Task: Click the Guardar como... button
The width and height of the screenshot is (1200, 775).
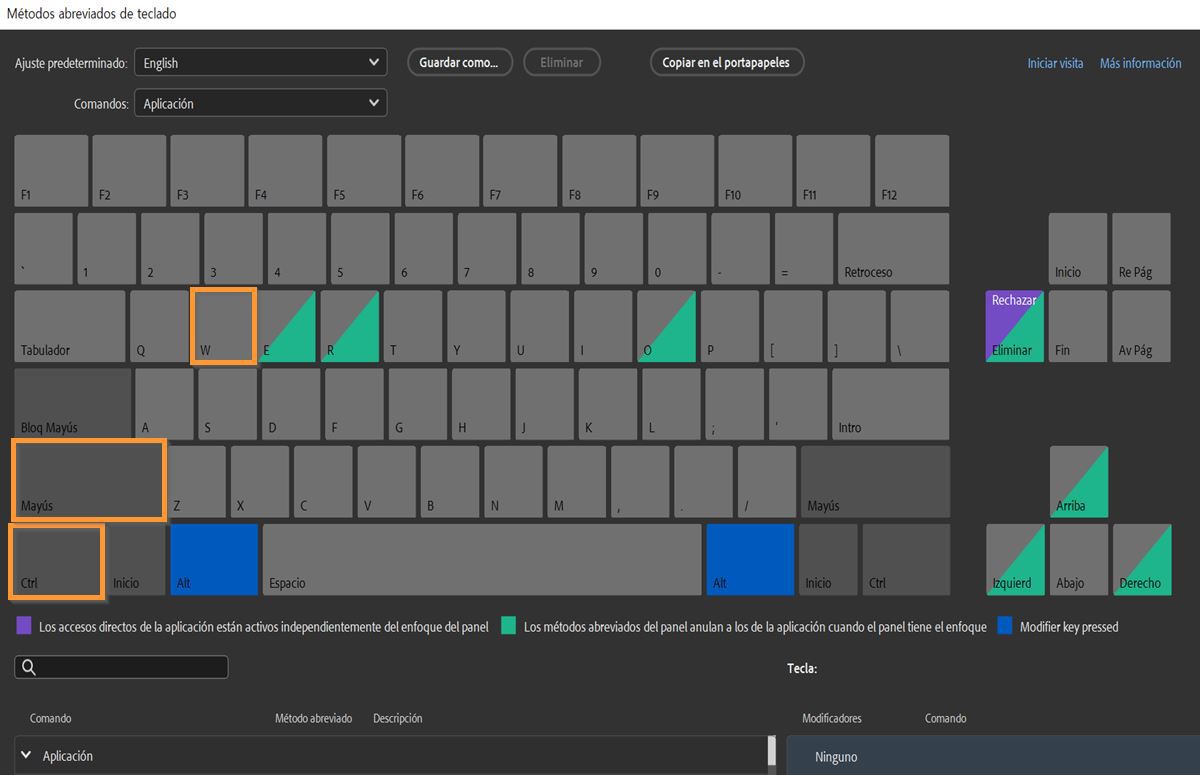Action: (x=459, y=62)
